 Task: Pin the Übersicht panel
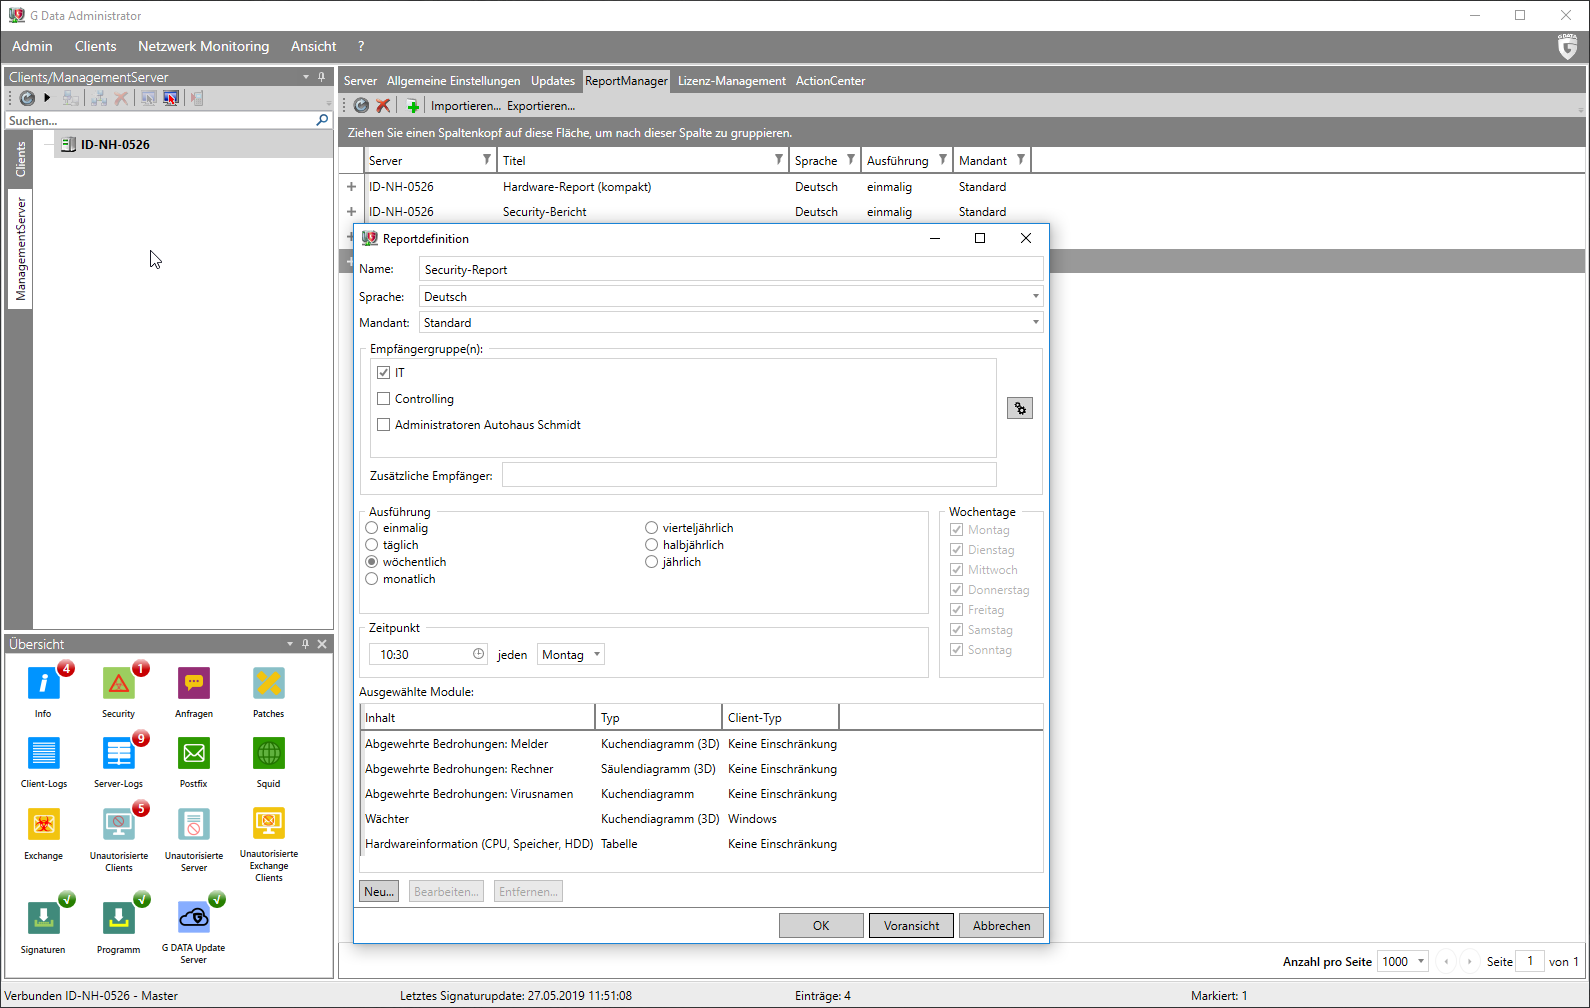click(305, 644)
